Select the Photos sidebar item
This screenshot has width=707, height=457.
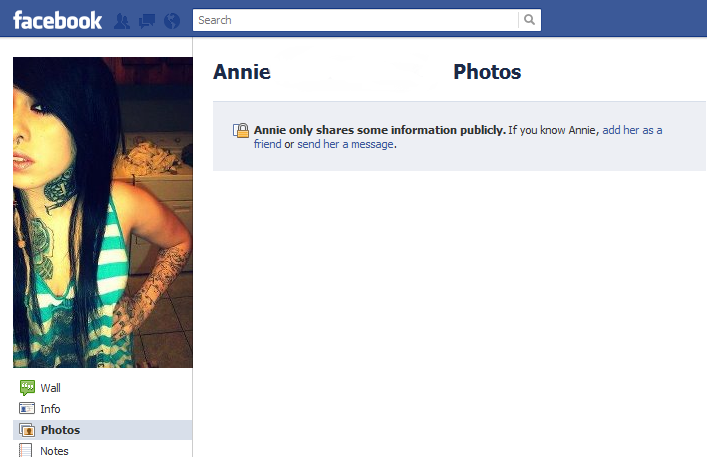[x=103, y=430]
